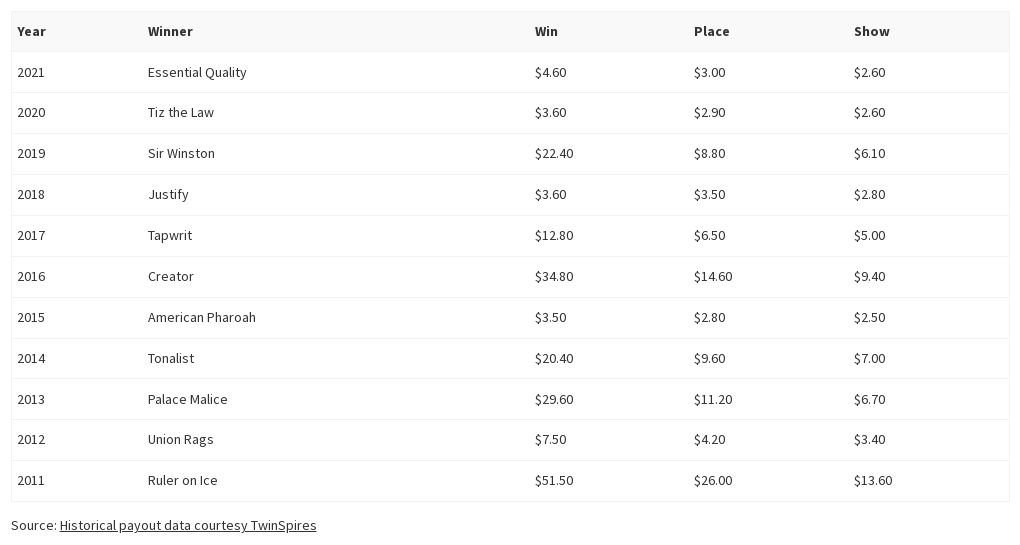Select the Creator winner cell

pyautogui.click(x=171, y=276)
